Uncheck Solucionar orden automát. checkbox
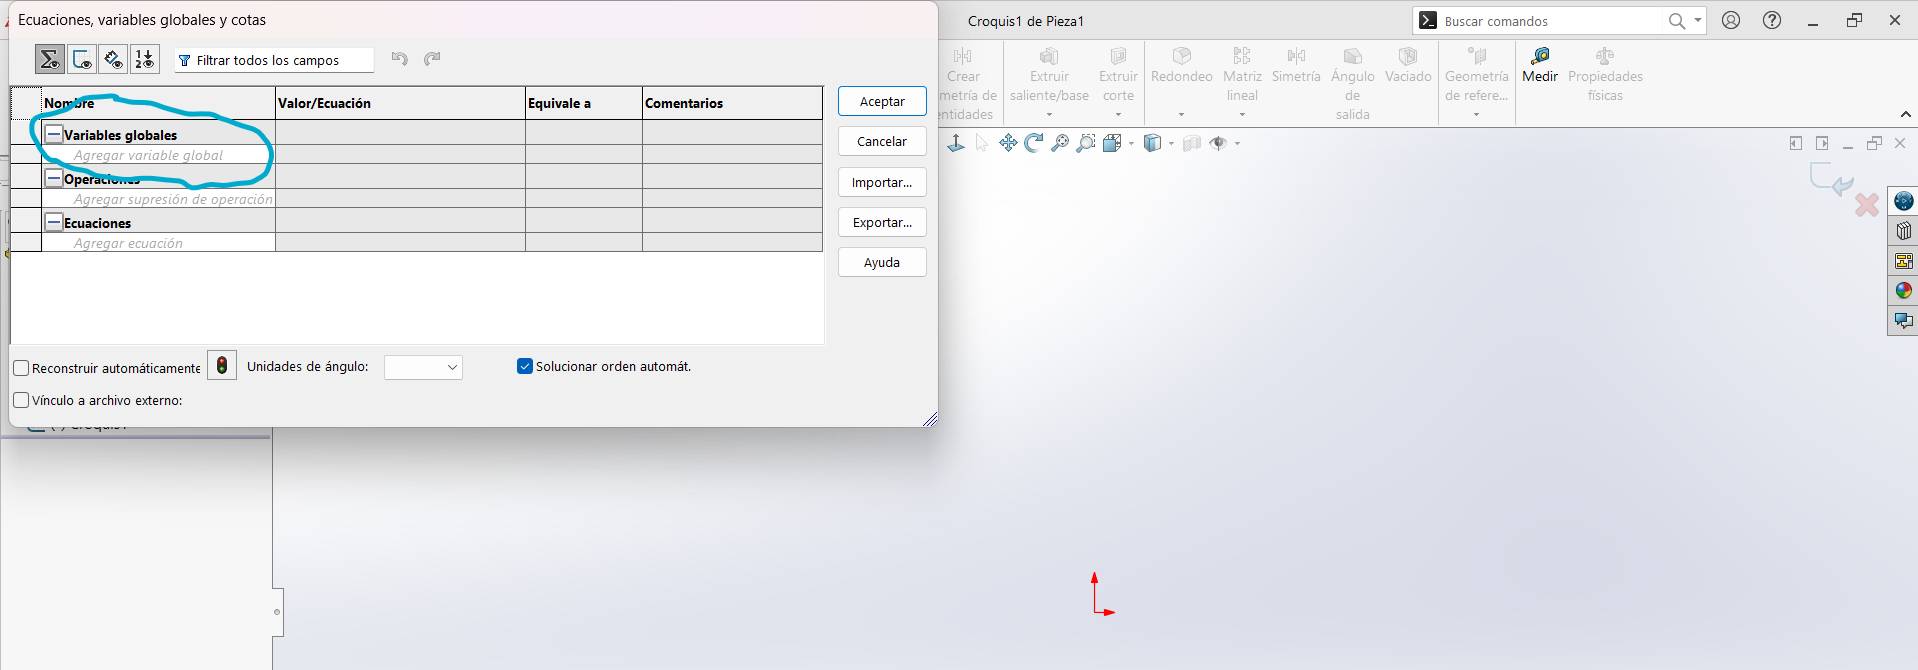 point(524,366)
